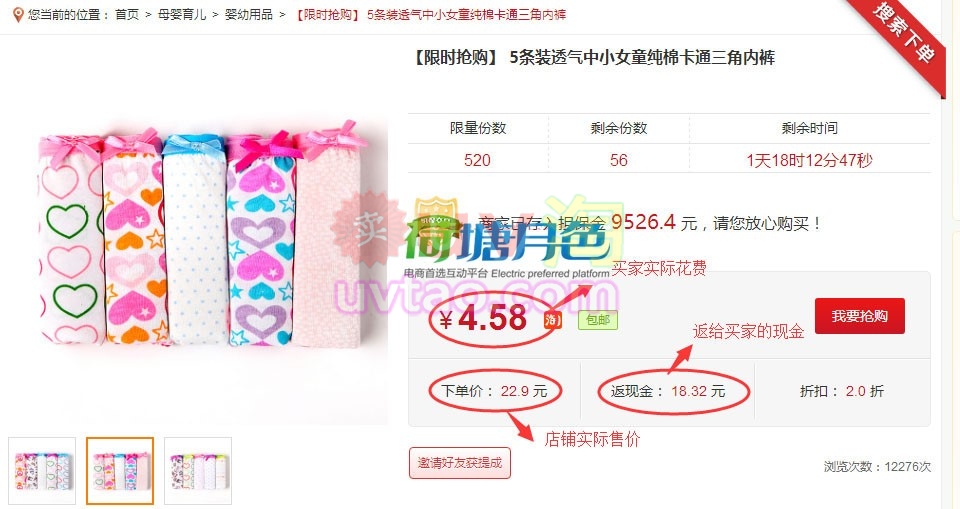
Task: Click the product title 5条装透气中小女童纯棉卡通三角内裤
Action: click(642, 58)
